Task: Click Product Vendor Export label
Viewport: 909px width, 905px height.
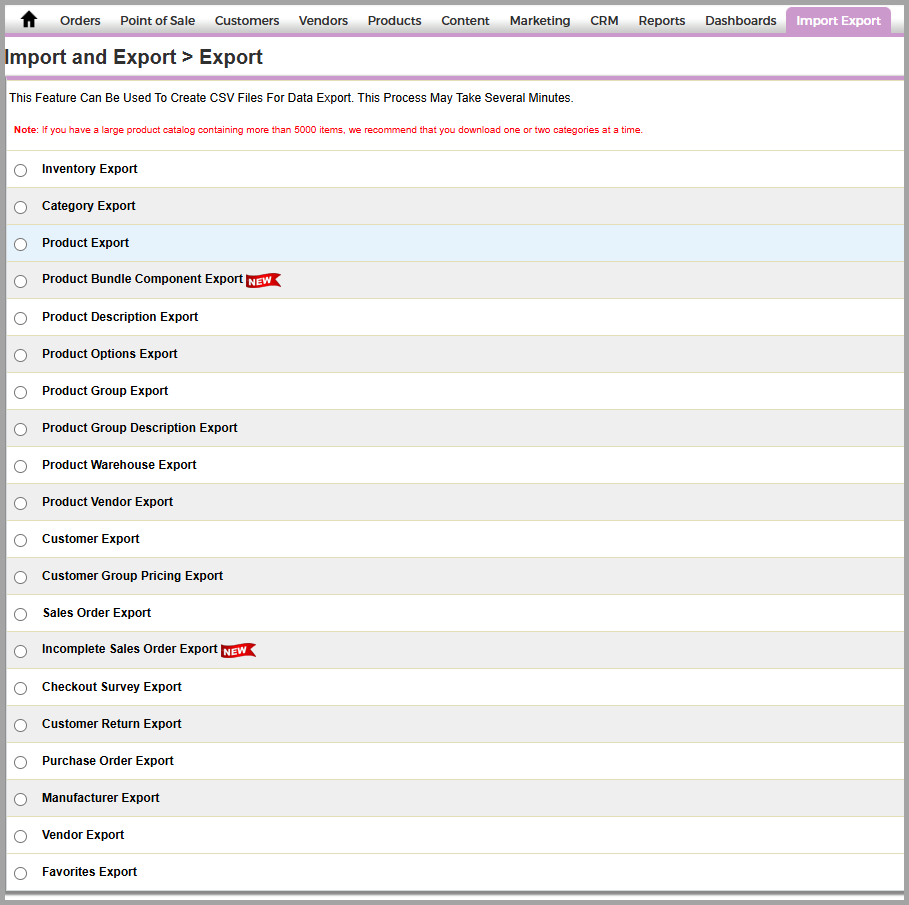Action: point(108,502)
